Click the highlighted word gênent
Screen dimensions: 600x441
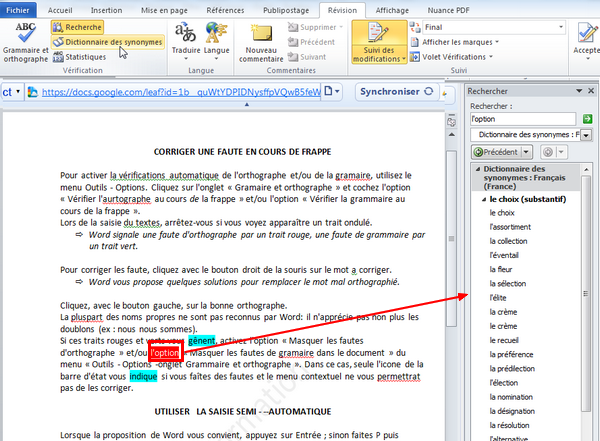click(201, 341)
